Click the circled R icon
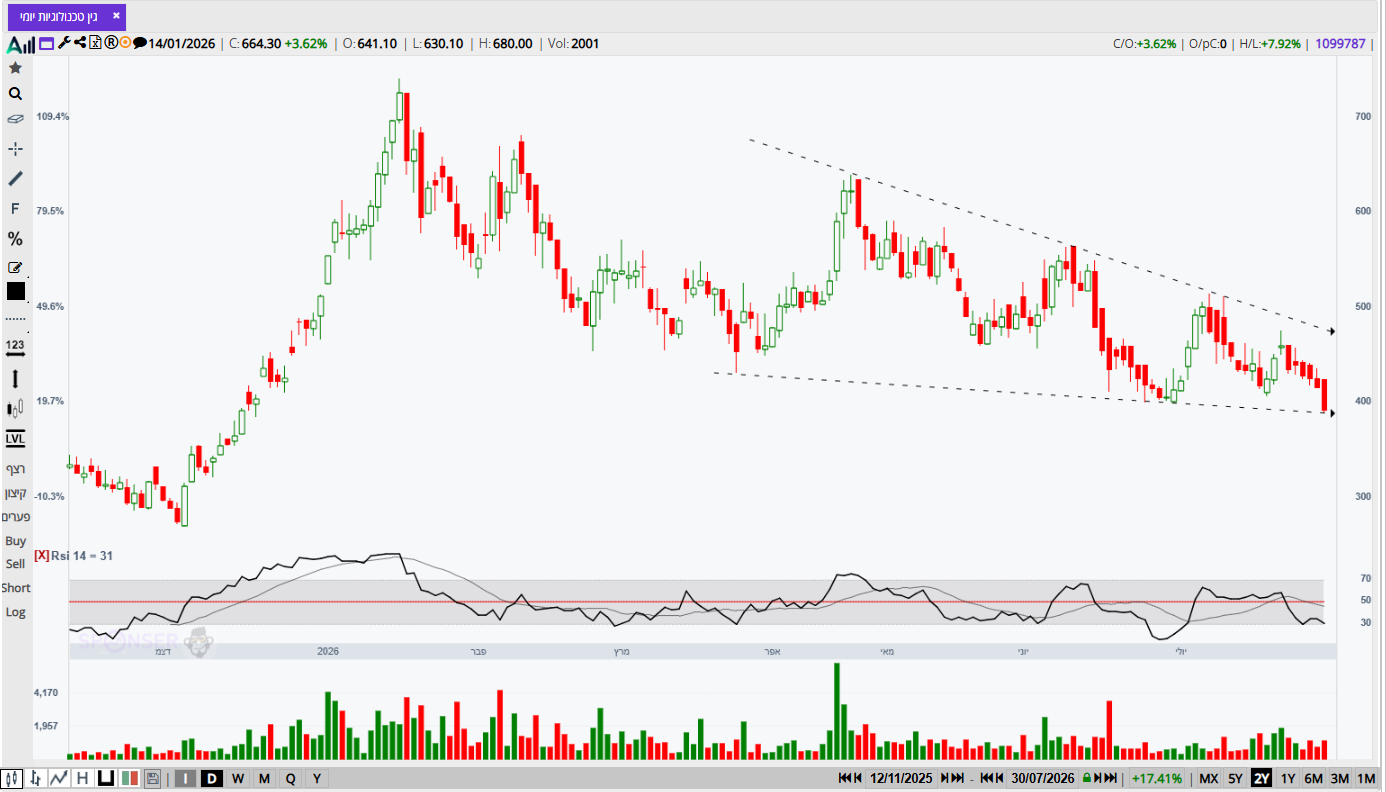1386x792 pixels. 111,43
